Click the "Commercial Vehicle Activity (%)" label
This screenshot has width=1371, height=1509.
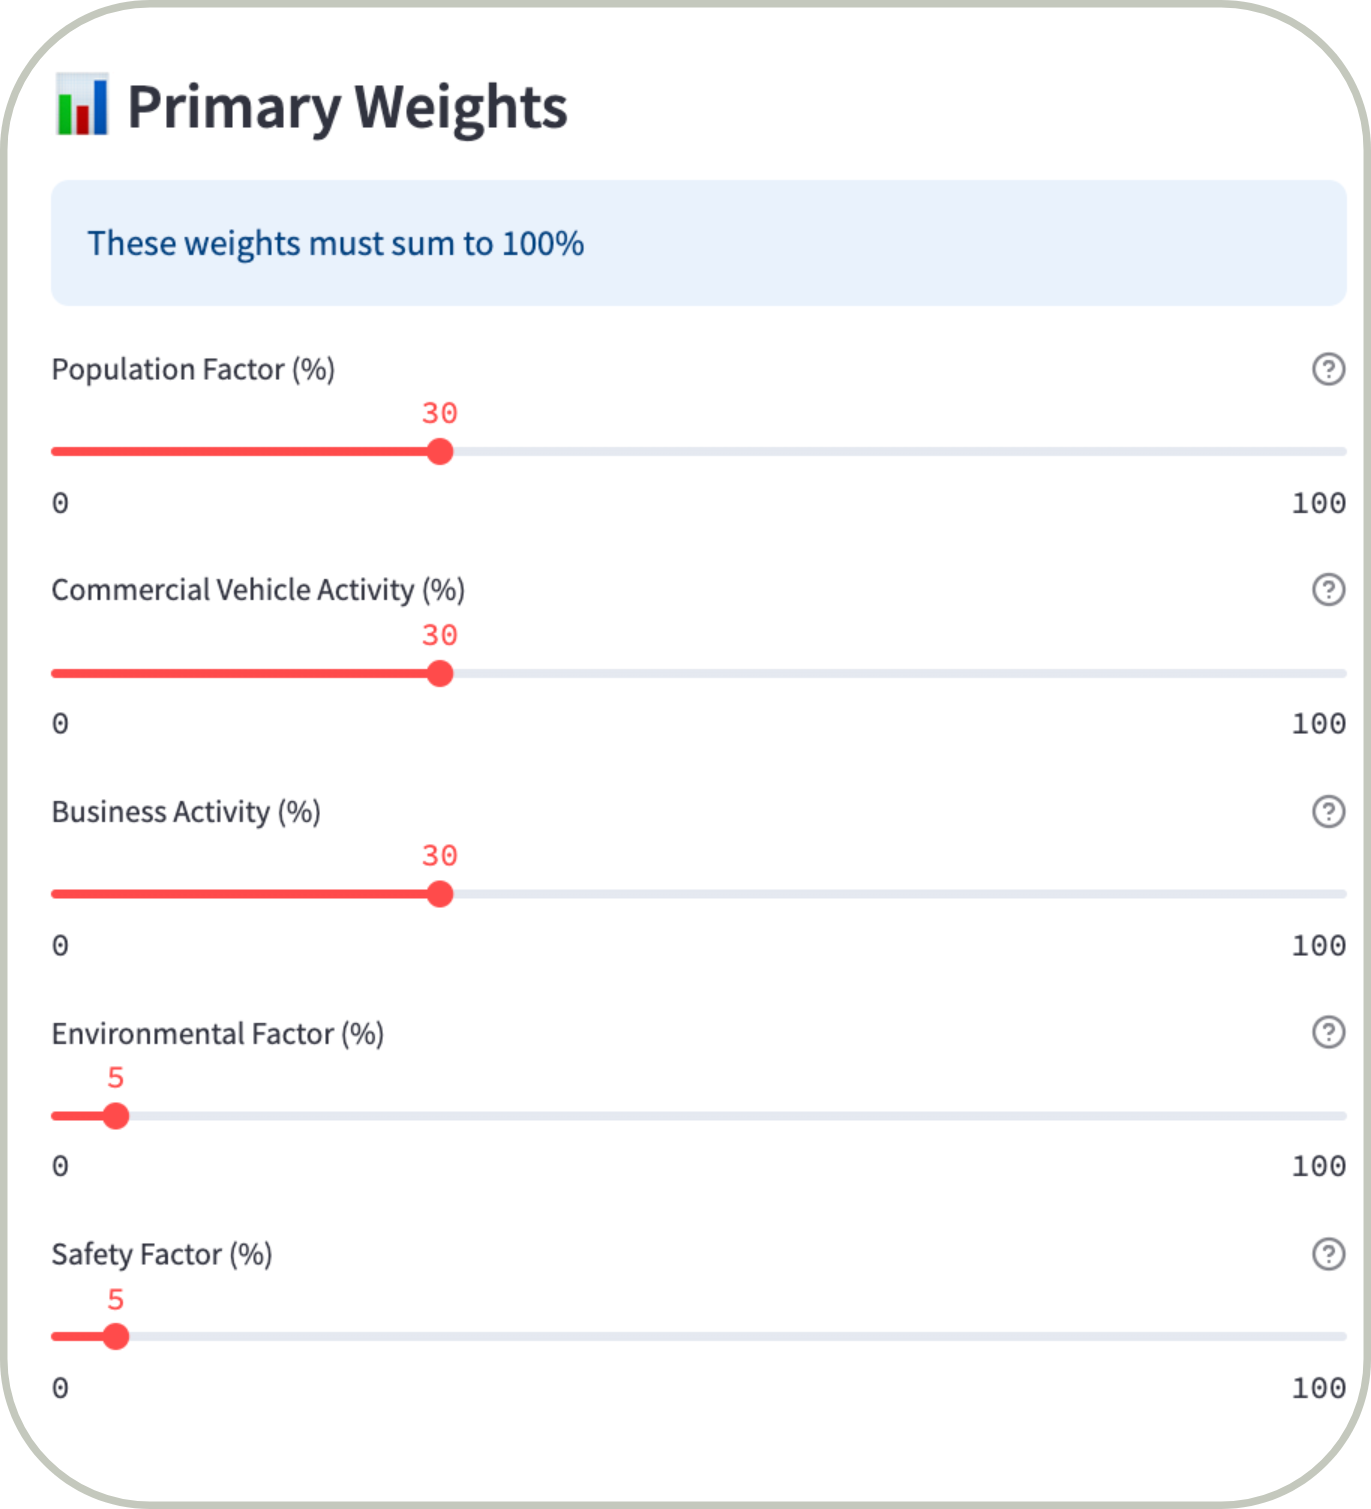tap(258, 590)
